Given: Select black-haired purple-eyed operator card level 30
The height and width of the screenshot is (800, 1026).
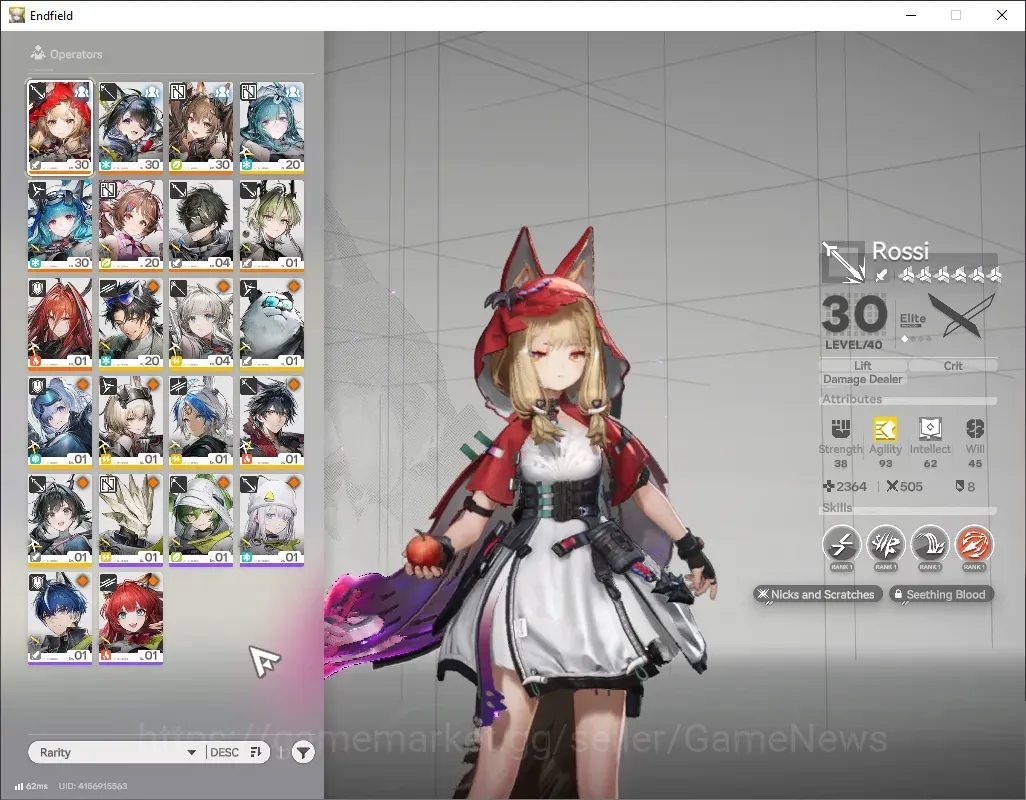Looking at the screenshot, I should click(x=131, y=128).
